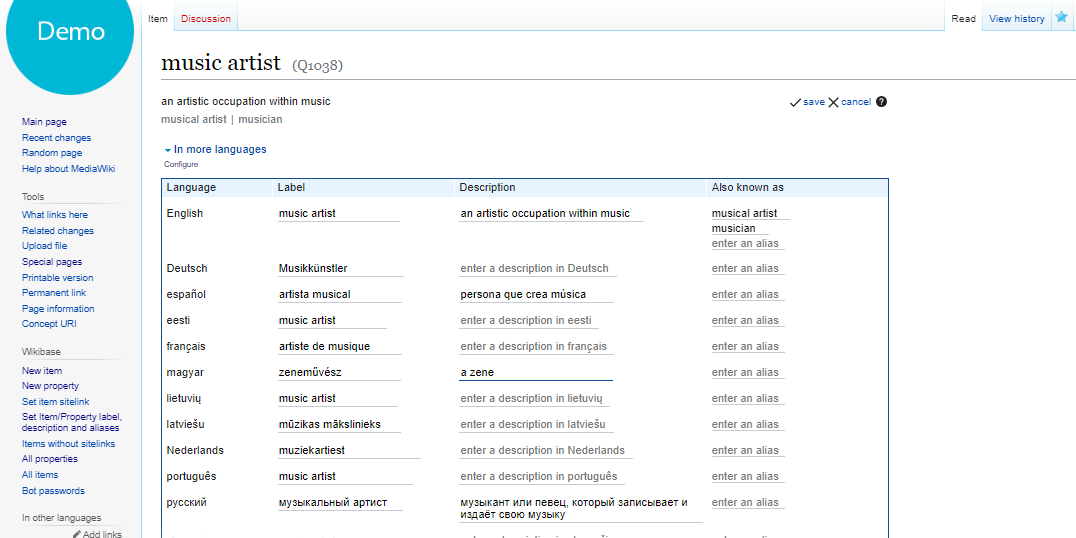The image size is (1076, 538).
Task: Click the All properties sidebar link
Action: point(50,459)
